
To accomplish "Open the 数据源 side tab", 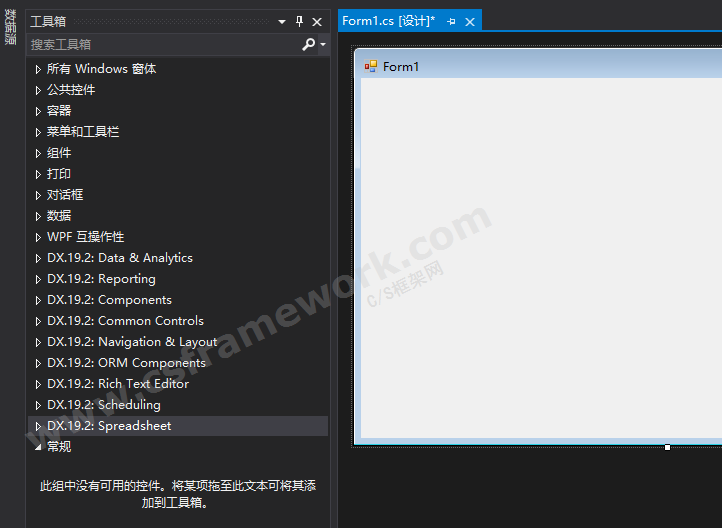I will point(10,28).
